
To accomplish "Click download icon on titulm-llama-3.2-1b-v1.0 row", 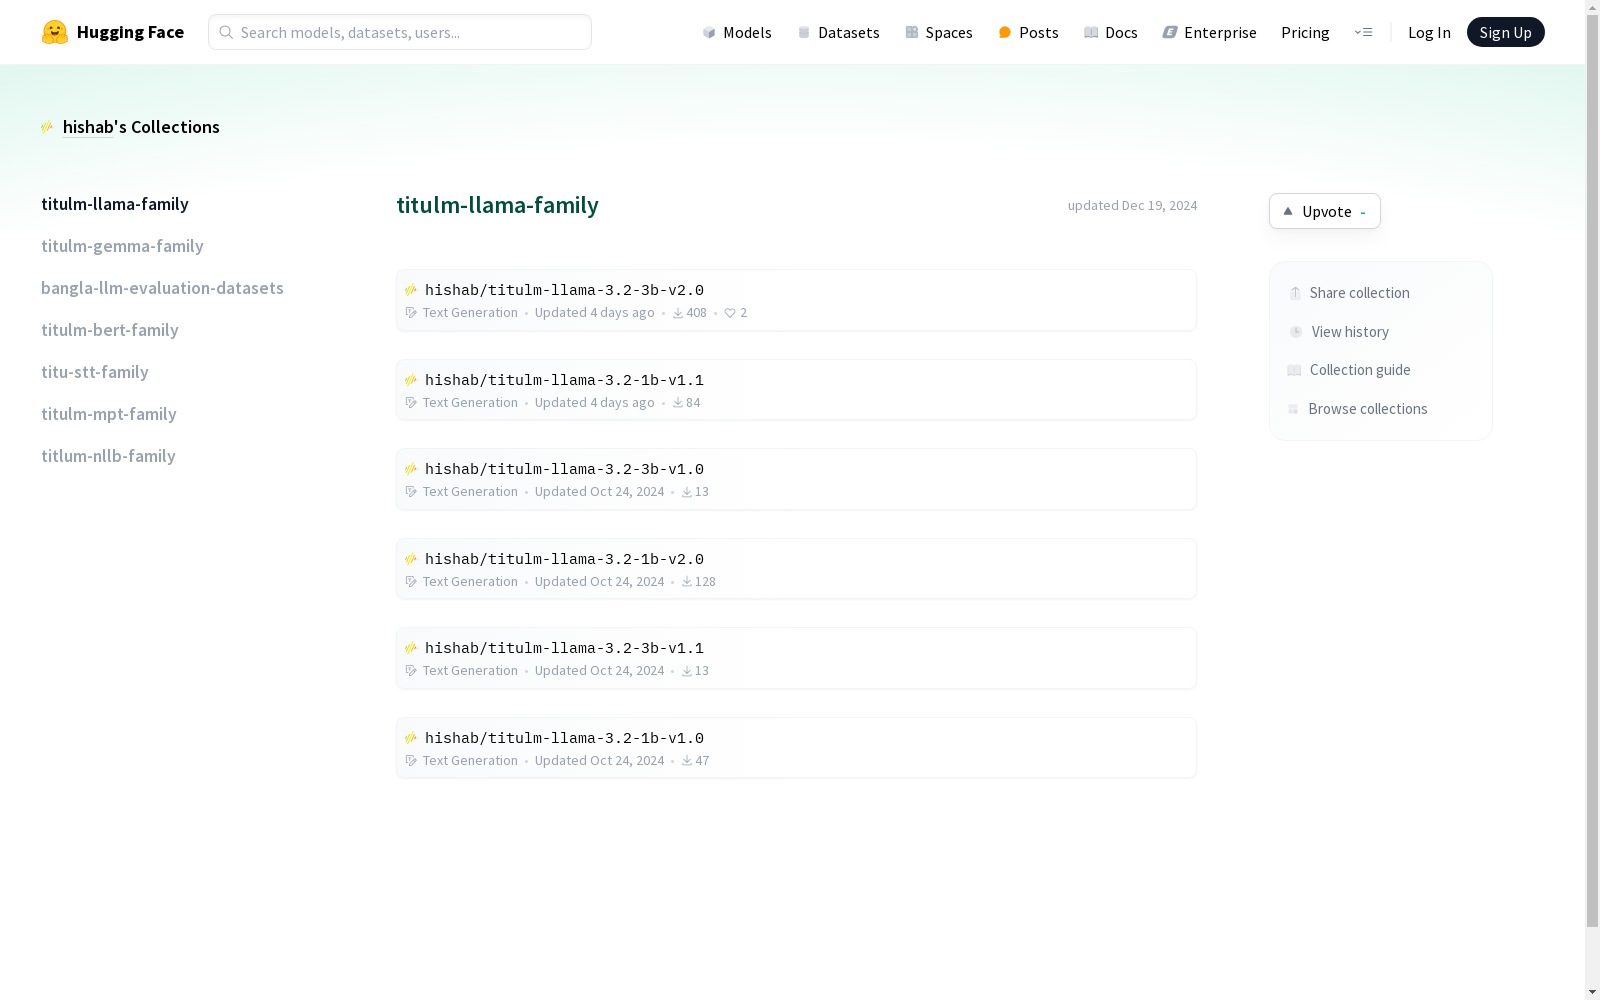I will point(687,761).
